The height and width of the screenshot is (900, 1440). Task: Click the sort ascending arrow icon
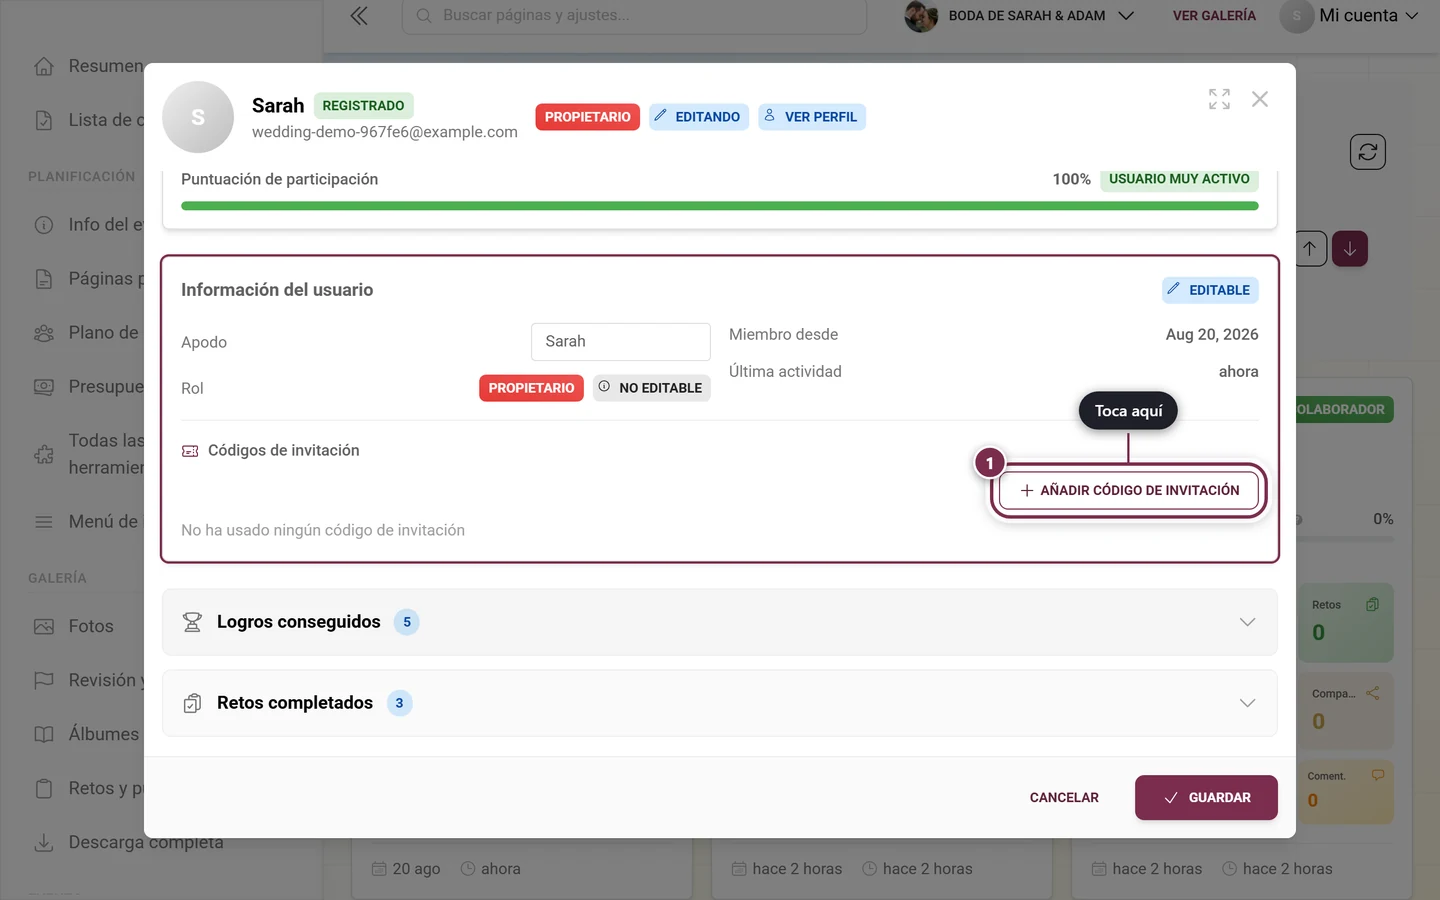click(1309, 249)
